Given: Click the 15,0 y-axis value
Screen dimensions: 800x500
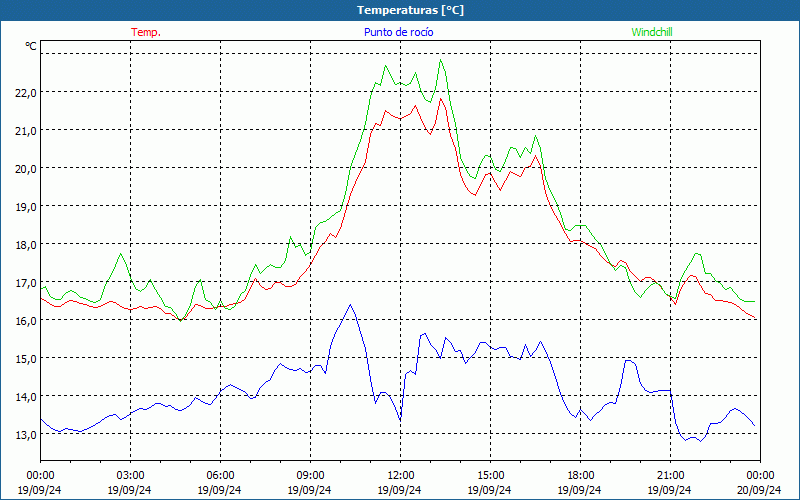Looking at the screenshot, I should coord(26,358).
